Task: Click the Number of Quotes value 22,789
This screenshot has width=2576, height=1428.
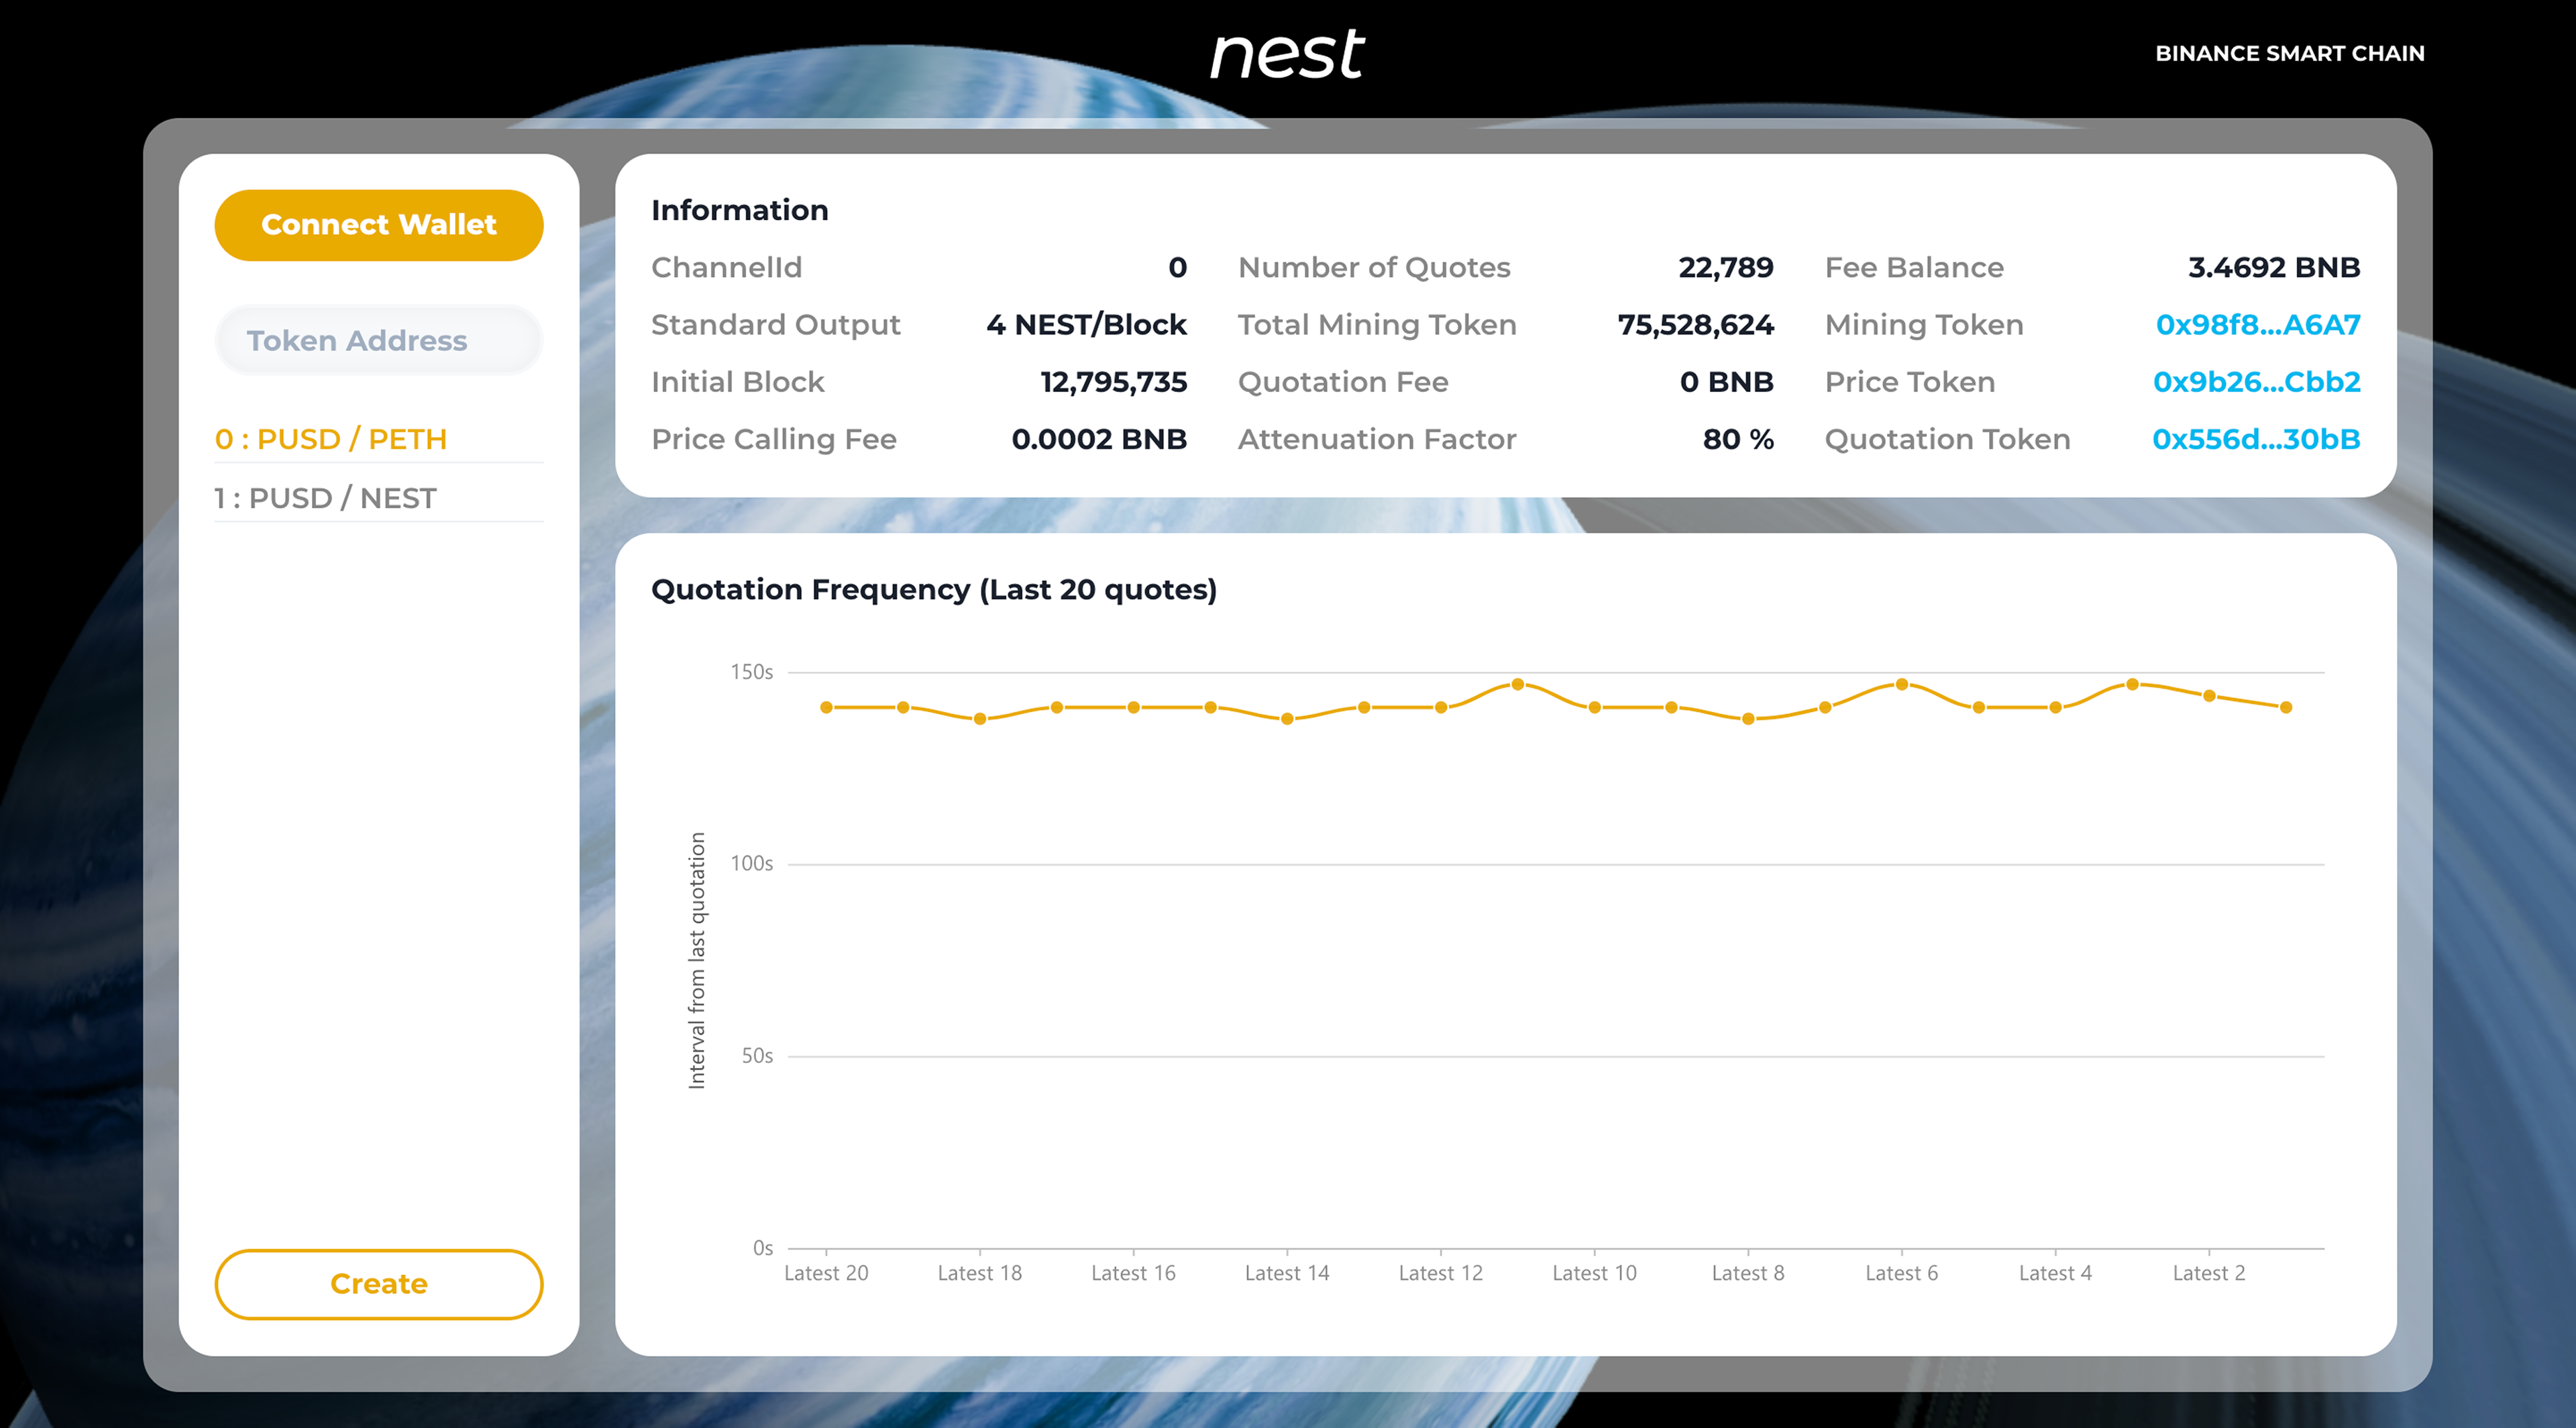Action: tap(1725, 268)
